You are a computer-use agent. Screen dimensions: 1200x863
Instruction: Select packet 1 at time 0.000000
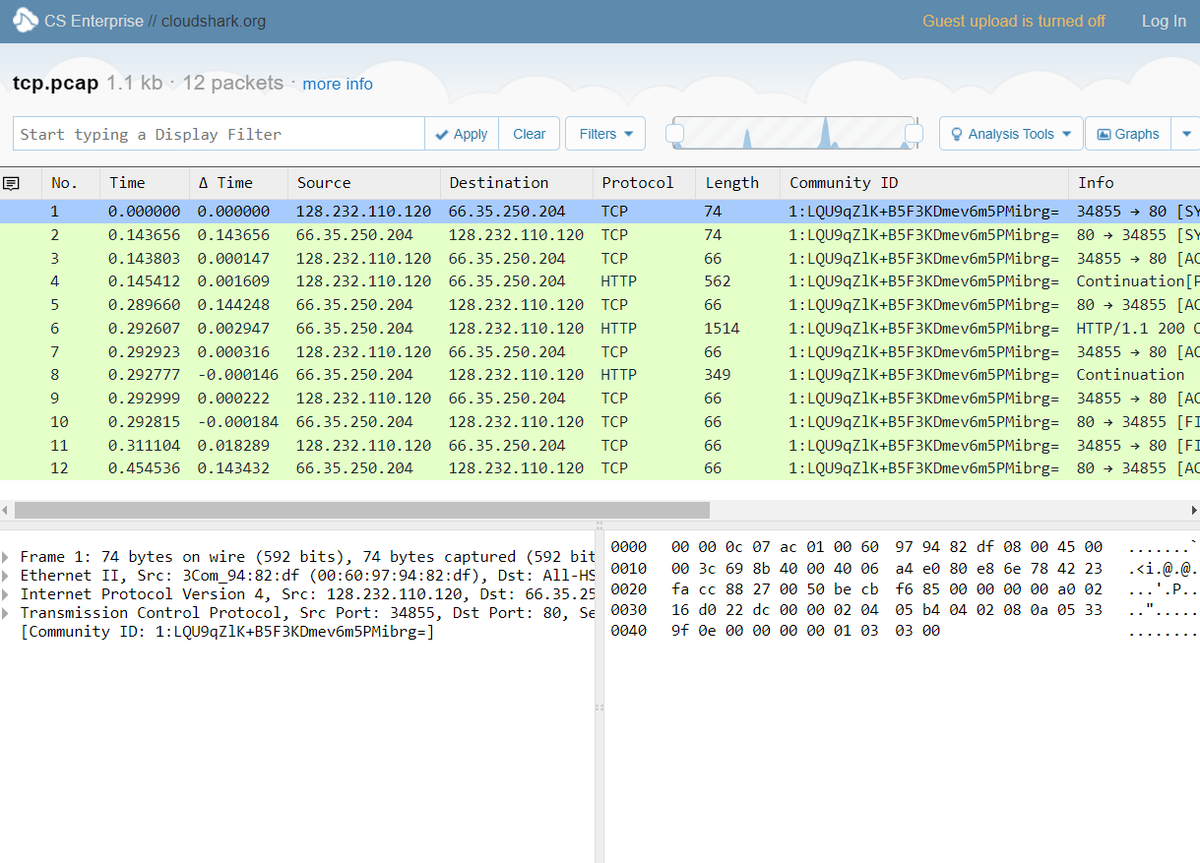(x=600, y=211)
